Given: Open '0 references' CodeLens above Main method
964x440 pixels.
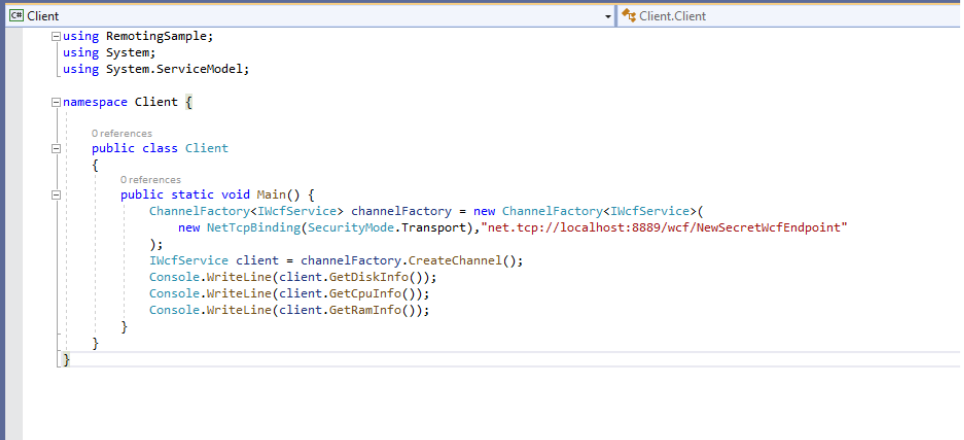Looking at the screenshot, I should coord(151,180).
